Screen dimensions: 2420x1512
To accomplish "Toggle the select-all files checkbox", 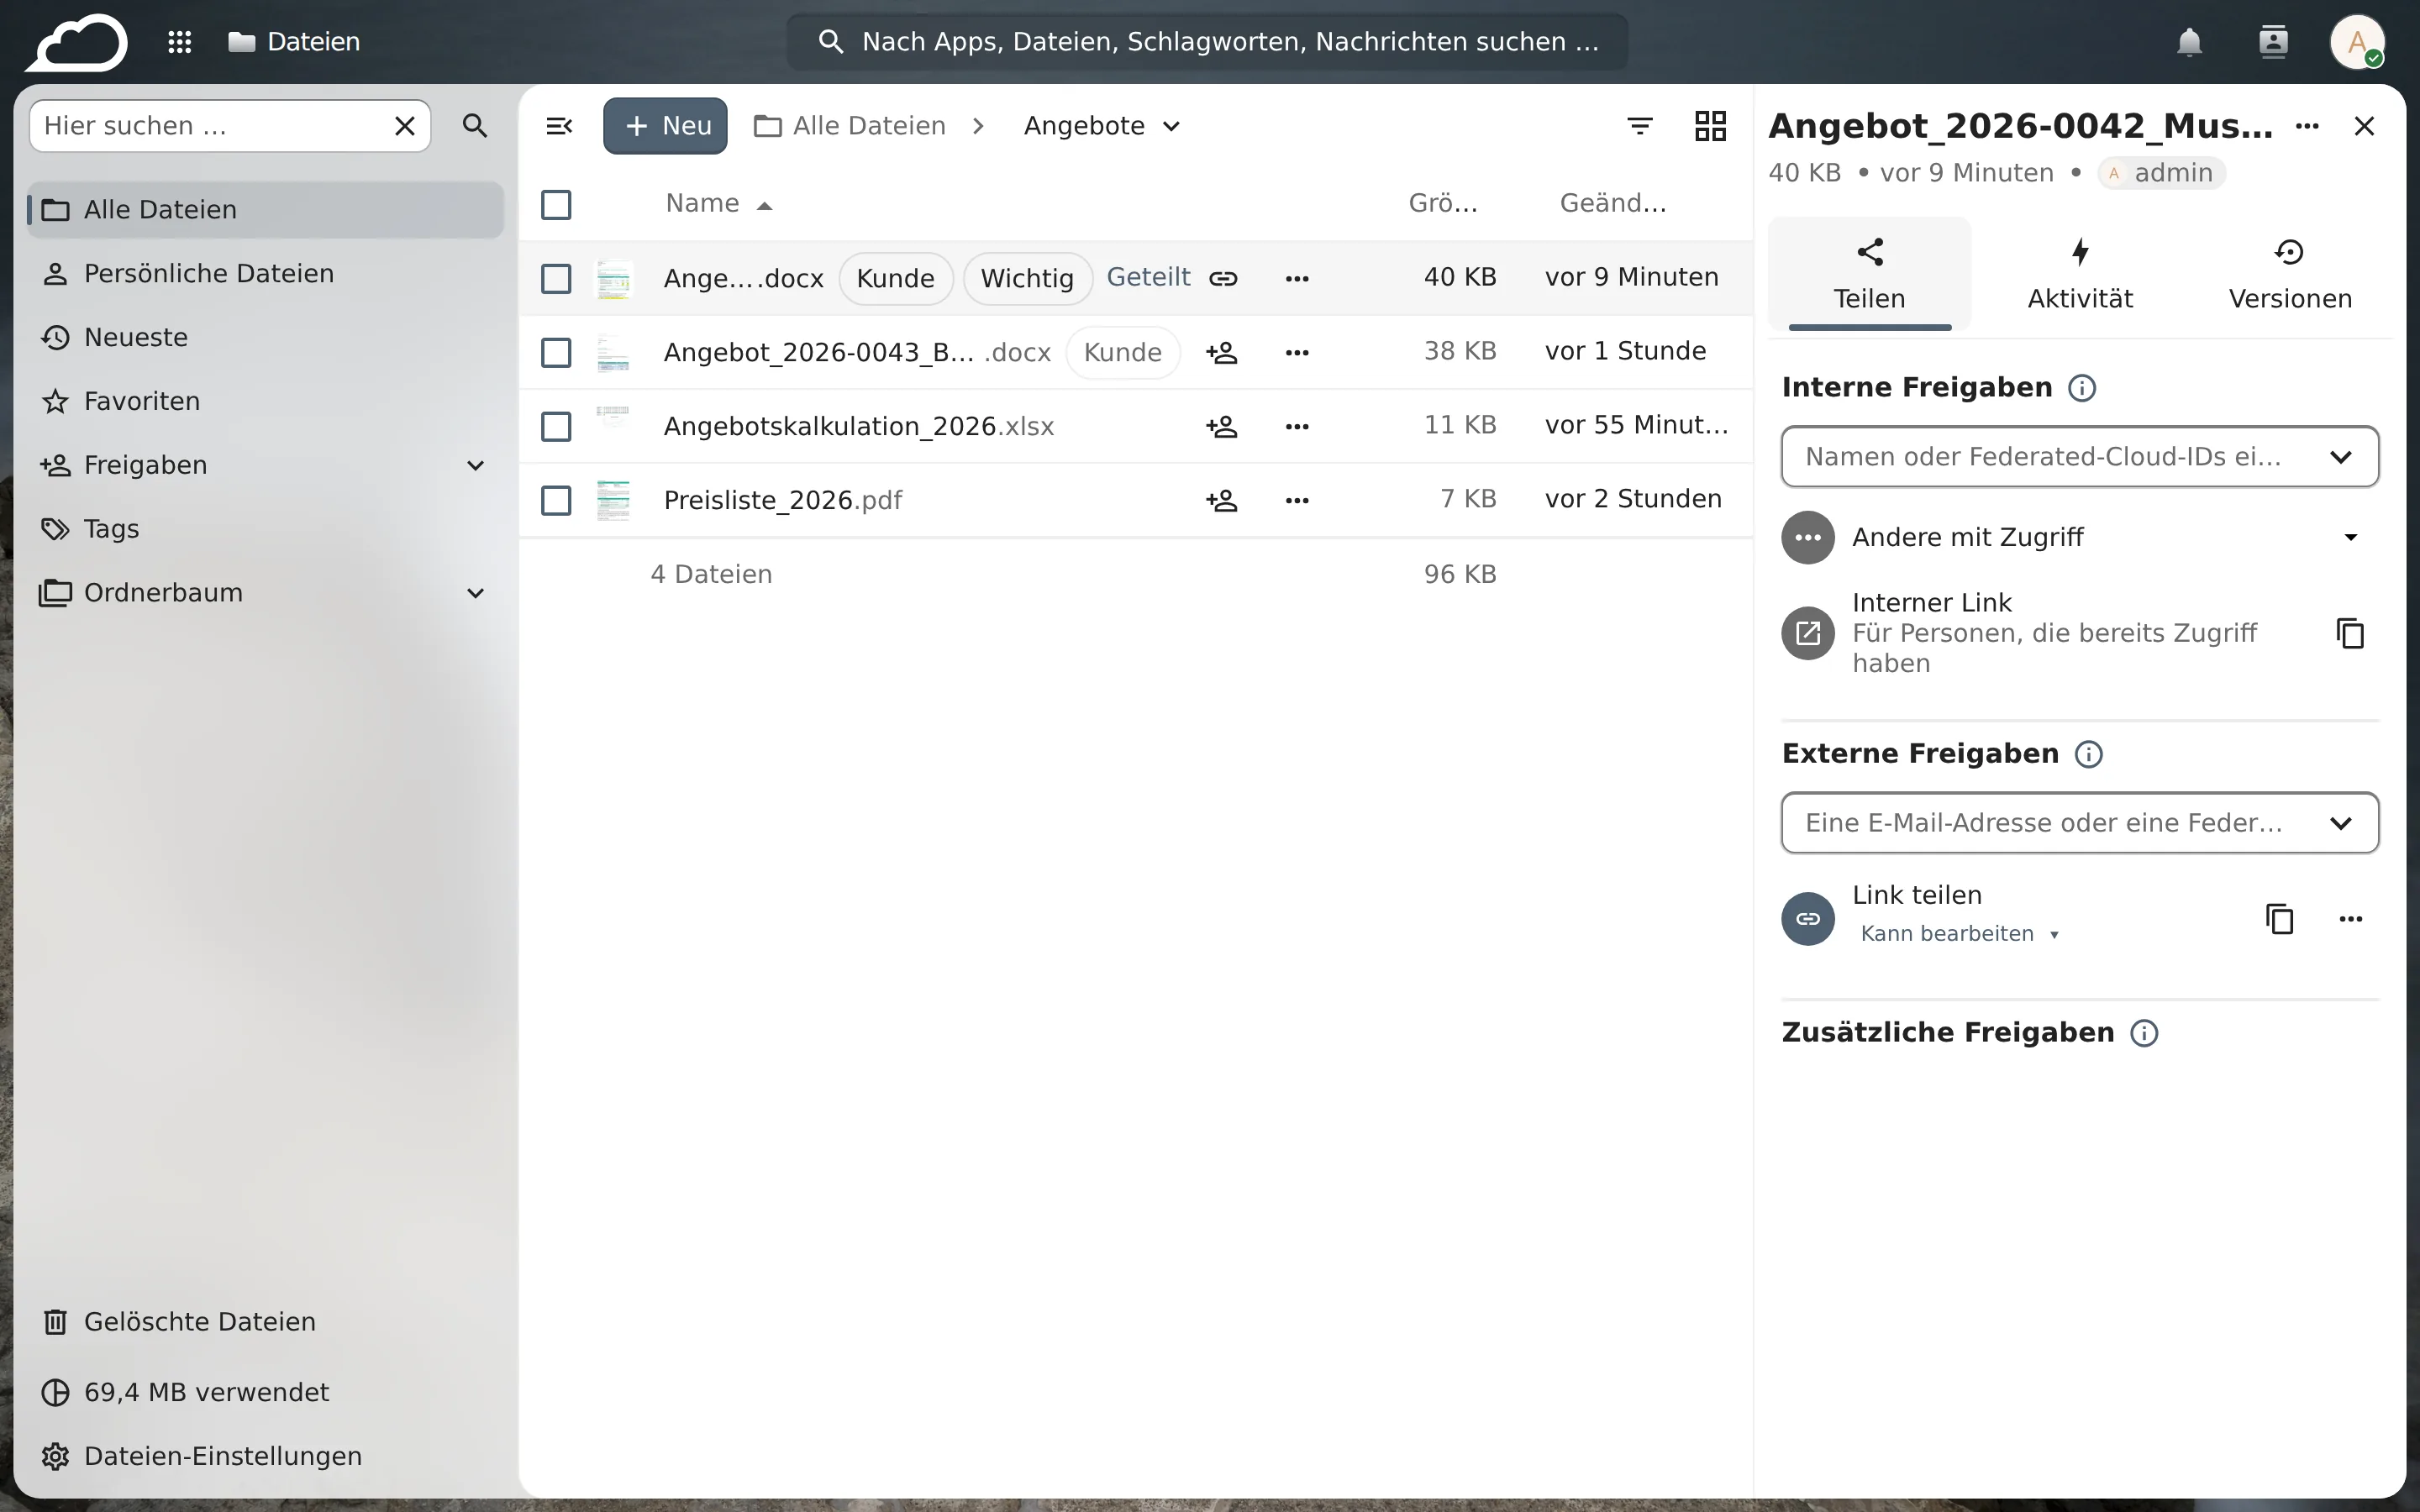I will (x=556, y=205).
